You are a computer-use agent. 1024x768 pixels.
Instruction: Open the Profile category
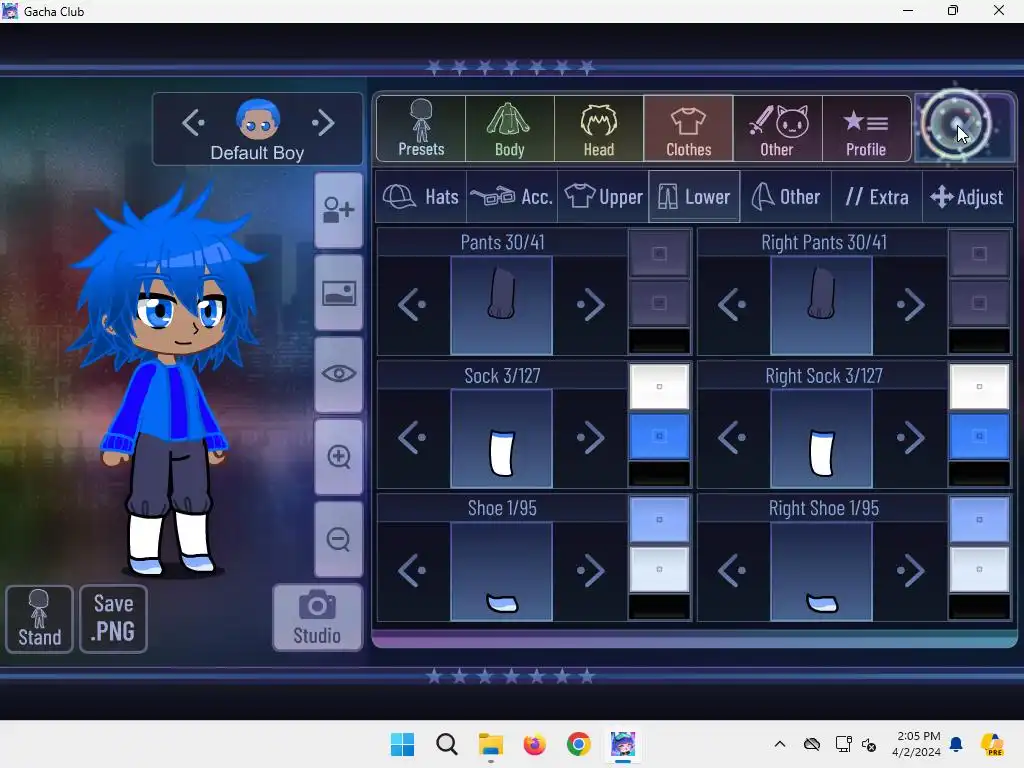(866, 129)
